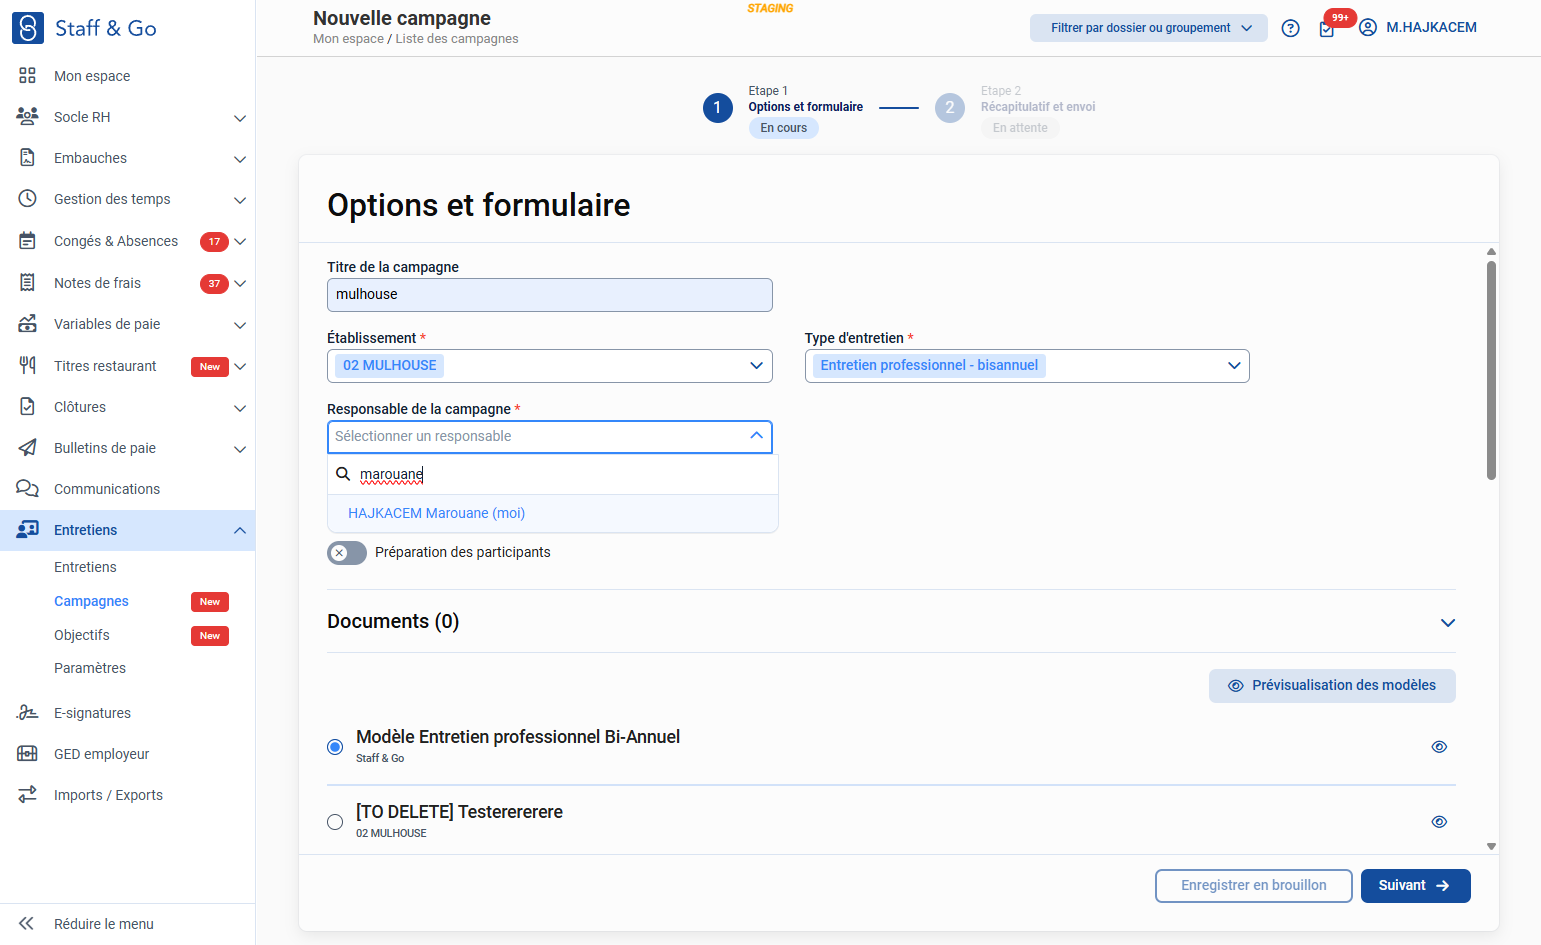Enable the Préparation des participants switch
This screenshot has height=945, width=1541.
[x=347, y=553]
